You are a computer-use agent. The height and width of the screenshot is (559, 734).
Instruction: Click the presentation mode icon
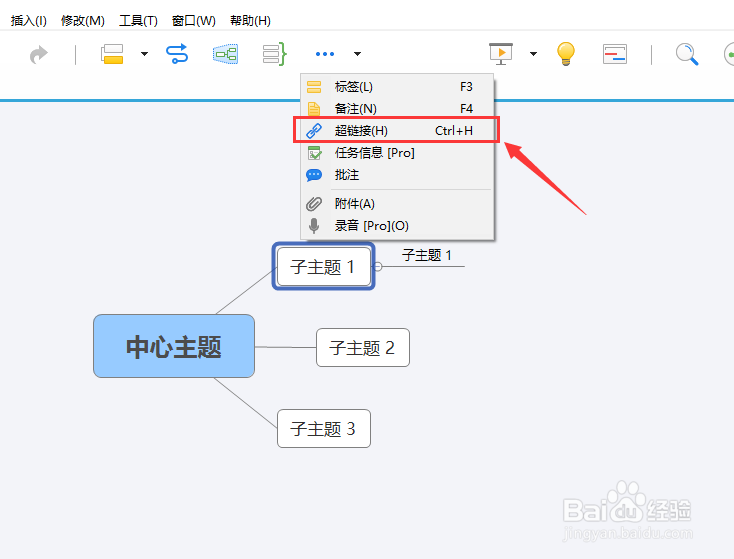click(x=501, y=54)
